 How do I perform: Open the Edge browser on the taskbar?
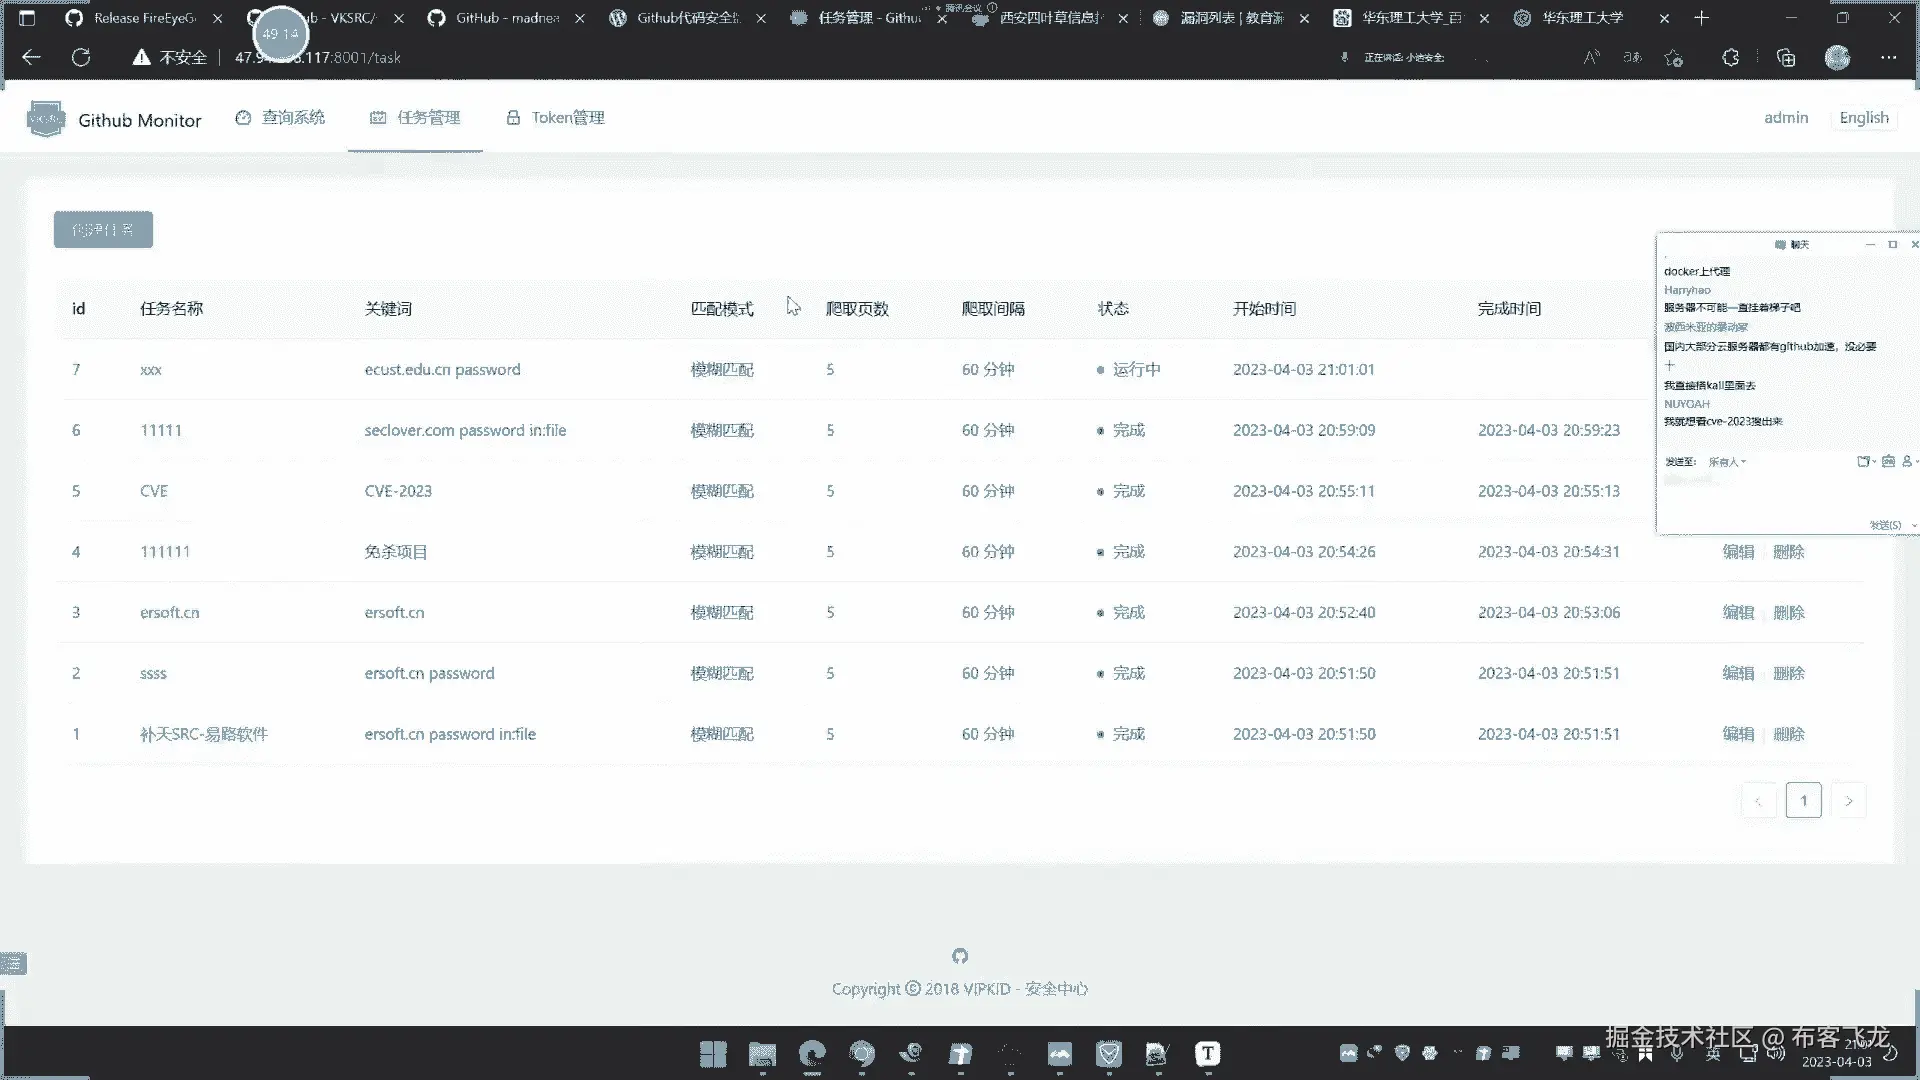[812, 1053]
